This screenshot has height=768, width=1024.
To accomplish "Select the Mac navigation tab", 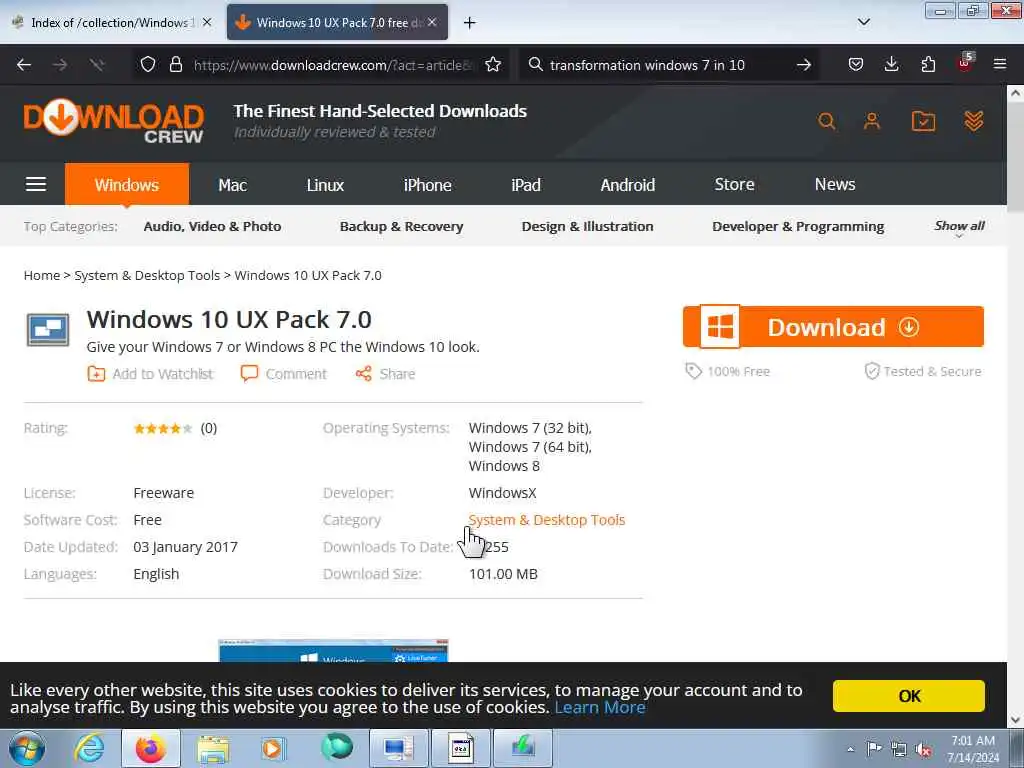I will point(232,185).
